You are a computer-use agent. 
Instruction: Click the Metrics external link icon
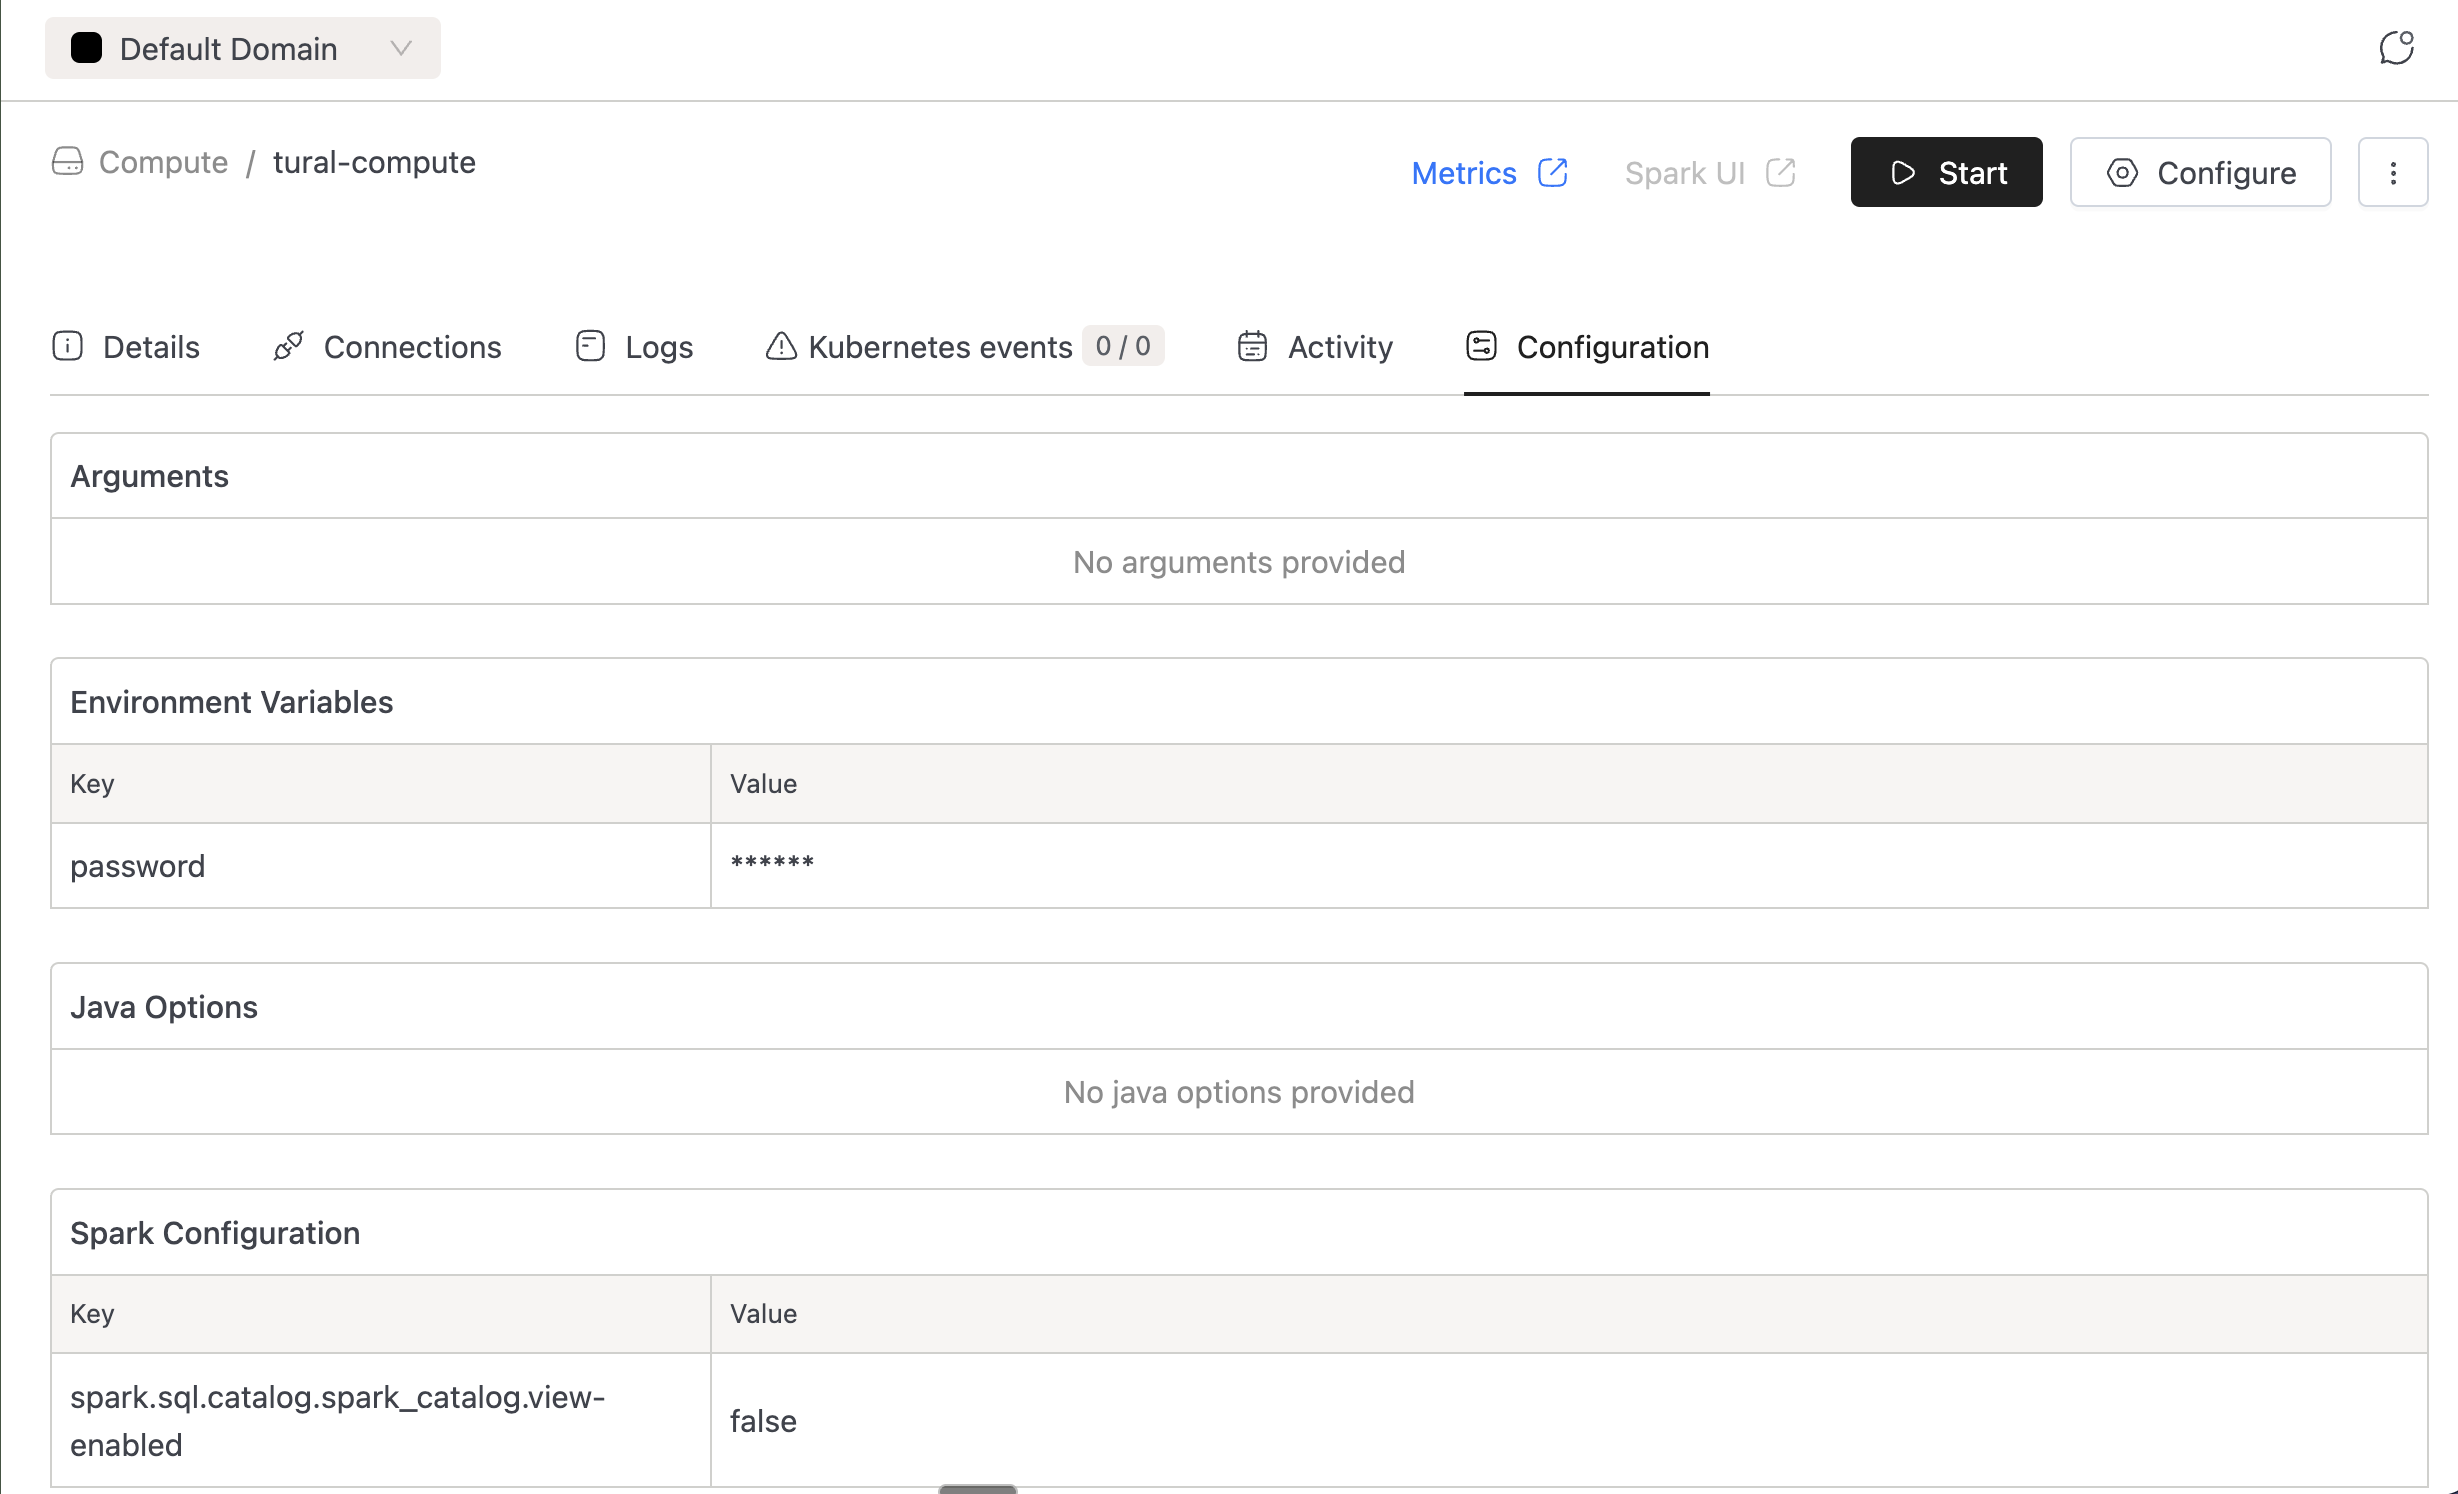coord(1552,173)
